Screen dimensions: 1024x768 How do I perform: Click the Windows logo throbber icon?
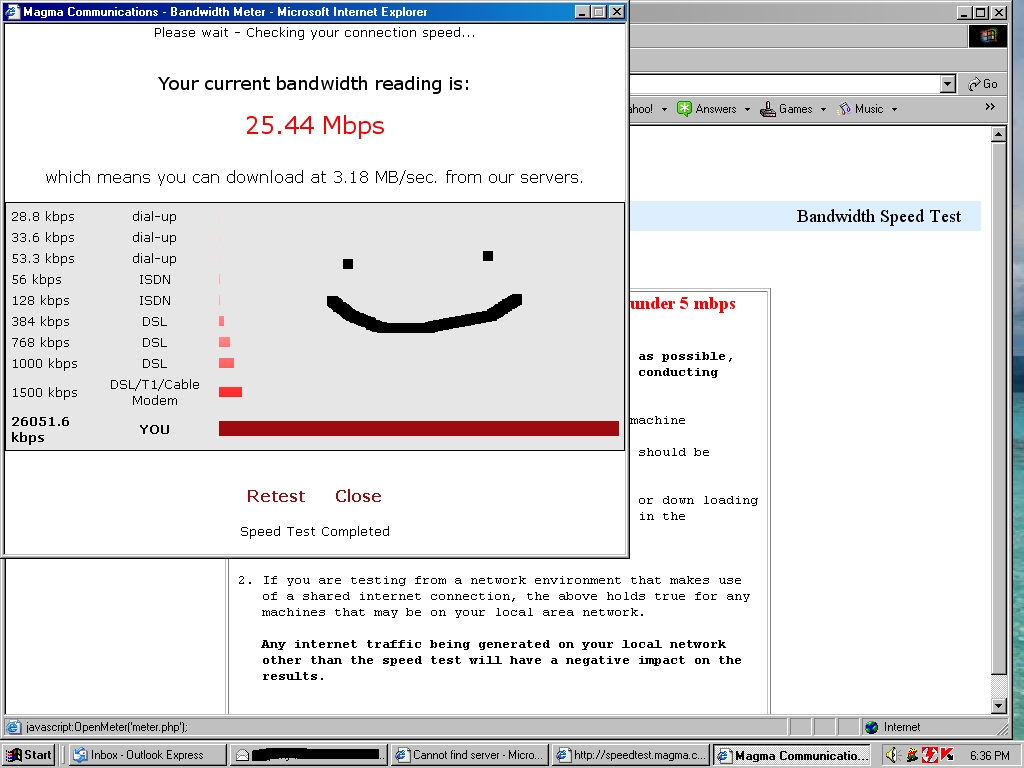(x=988, y=36)
